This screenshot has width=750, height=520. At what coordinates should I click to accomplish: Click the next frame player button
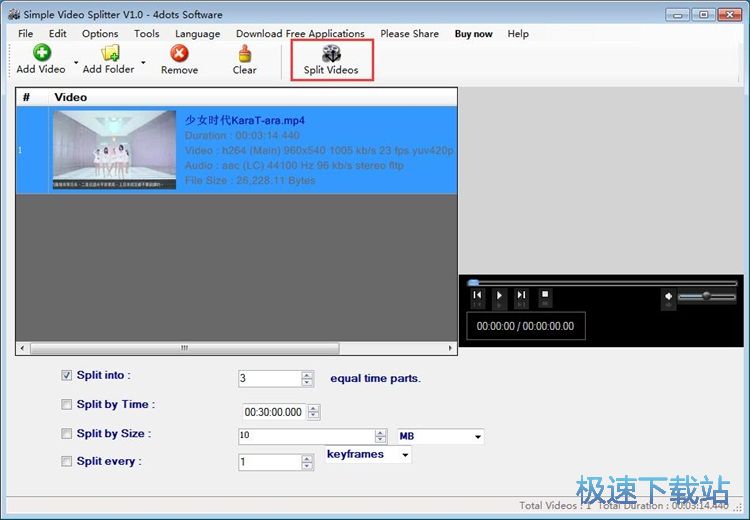pos(521,295)
